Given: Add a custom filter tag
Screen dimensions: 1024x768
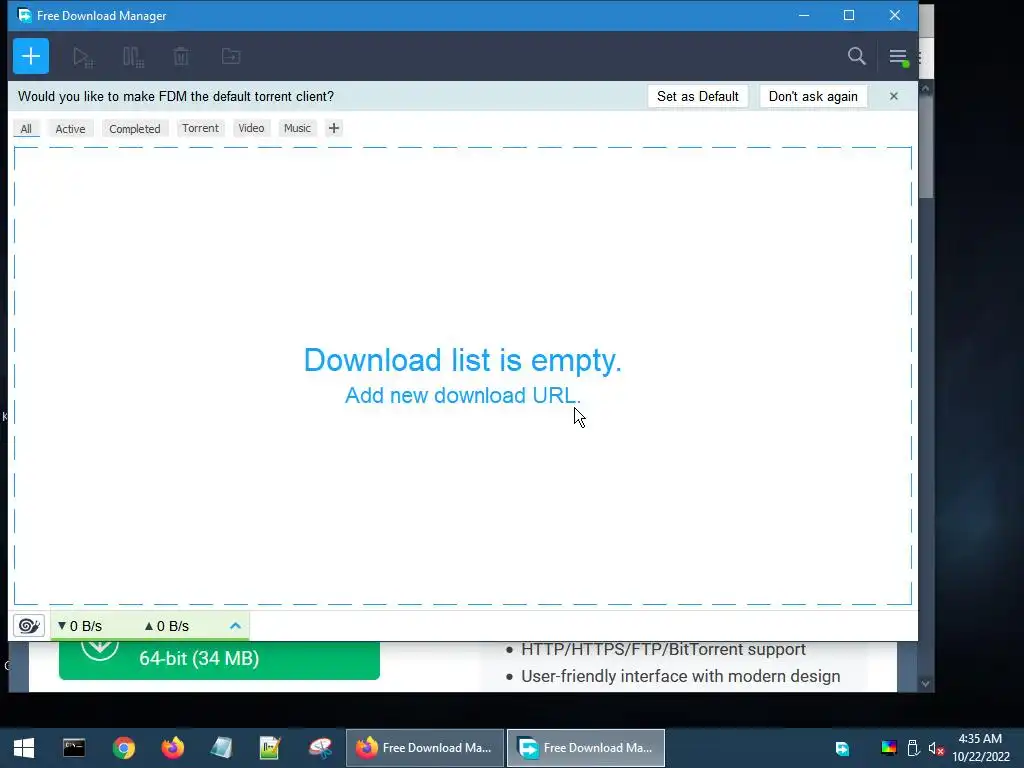Looking at the screenshot, I should (x=334, y=128).
